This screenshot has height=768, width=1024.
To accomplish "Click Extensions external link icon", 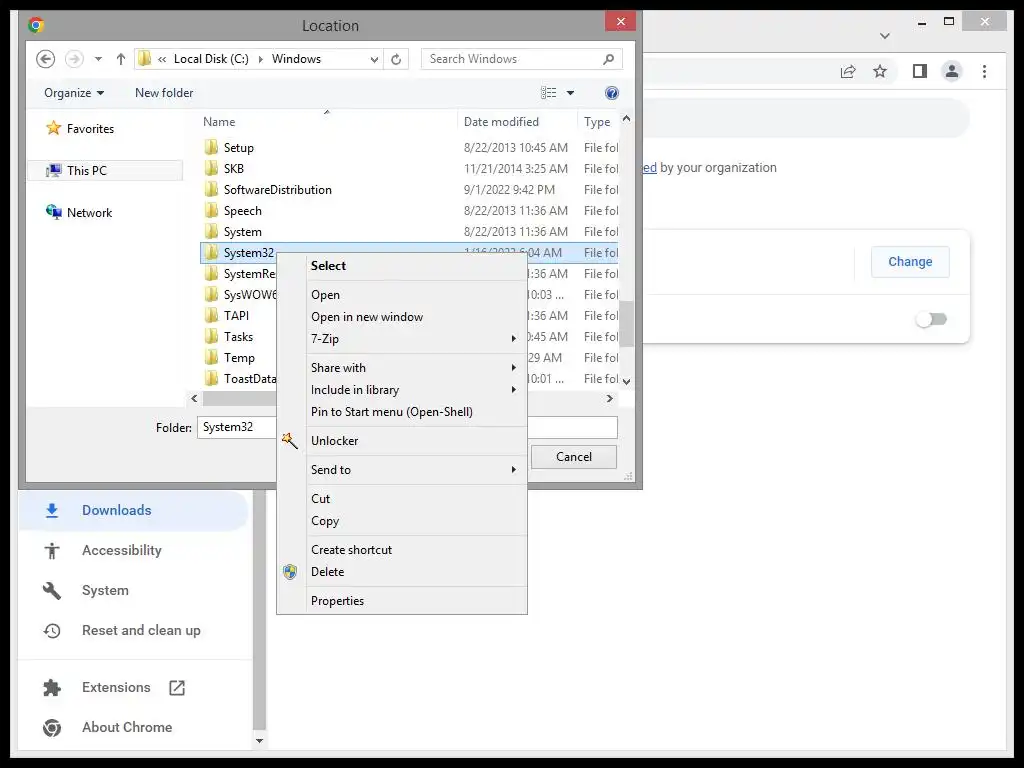I will tap(177, 688).
